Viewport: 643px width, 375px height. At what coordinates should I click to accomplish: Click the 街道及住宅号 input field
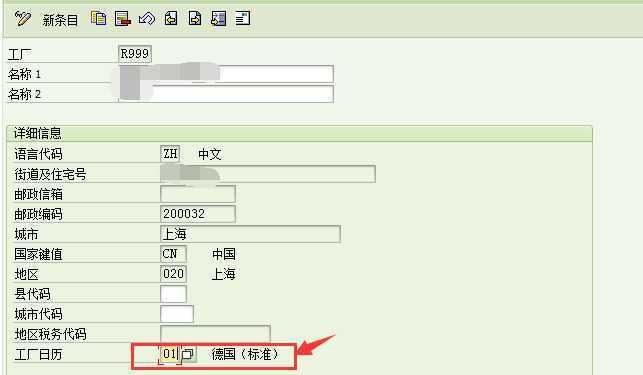tap(268, 174)
